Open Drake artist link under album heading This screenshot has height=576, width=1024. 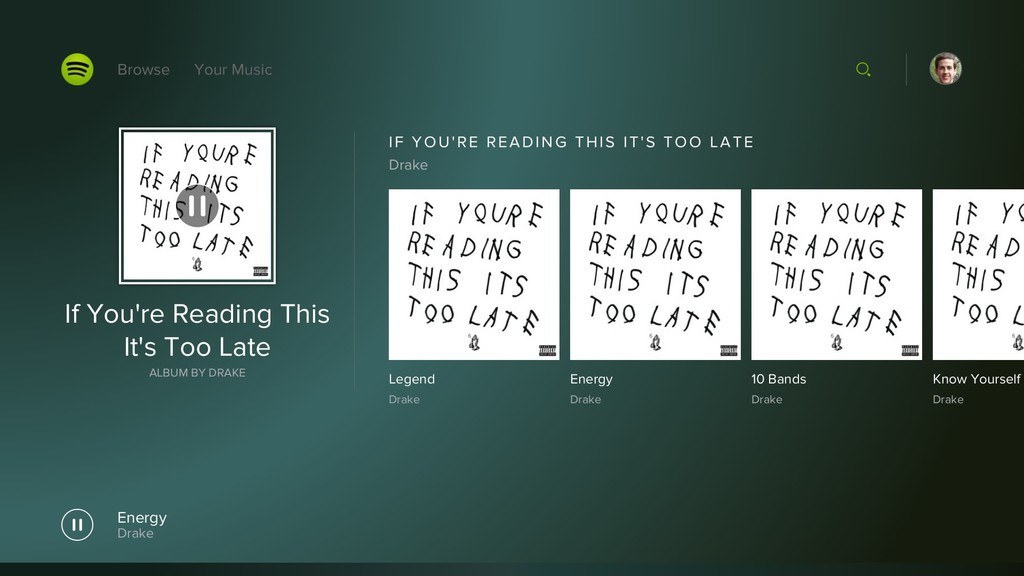coord(408,165)
